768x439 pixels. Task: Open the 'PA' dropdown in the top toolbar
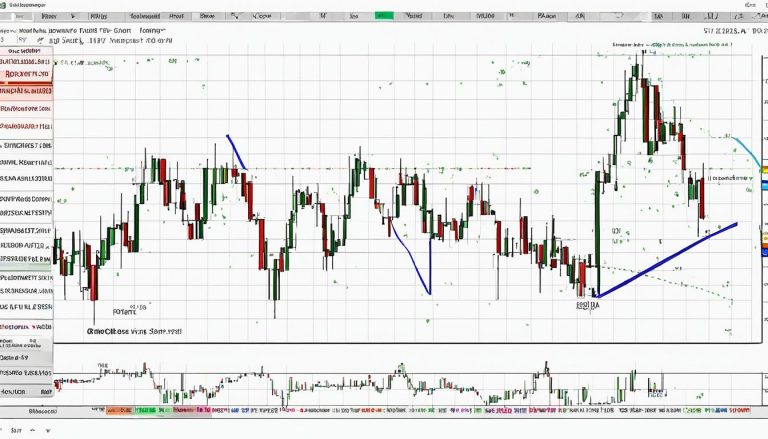[x=548, y=17]
